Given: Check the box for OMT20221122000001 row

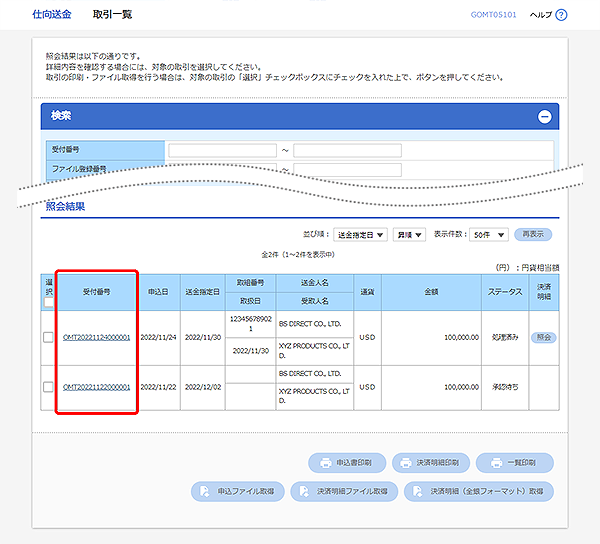Looking at the screenshot, I should coord(48,387).
